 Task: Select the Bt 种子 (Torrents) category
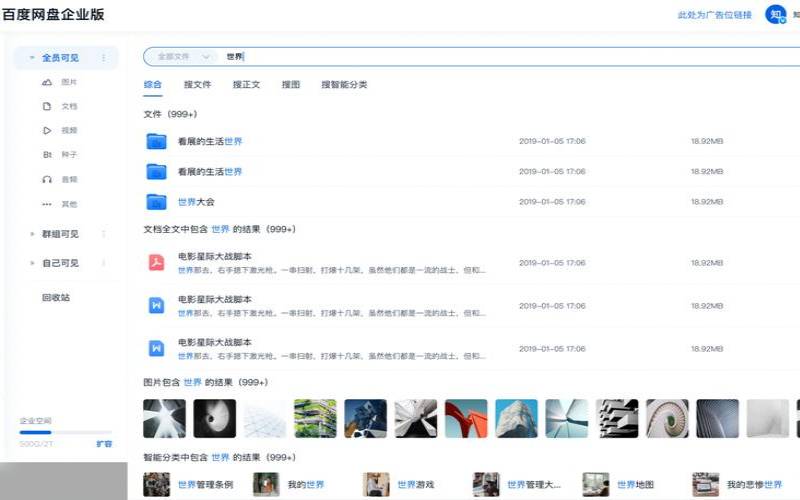click(47, 155)
